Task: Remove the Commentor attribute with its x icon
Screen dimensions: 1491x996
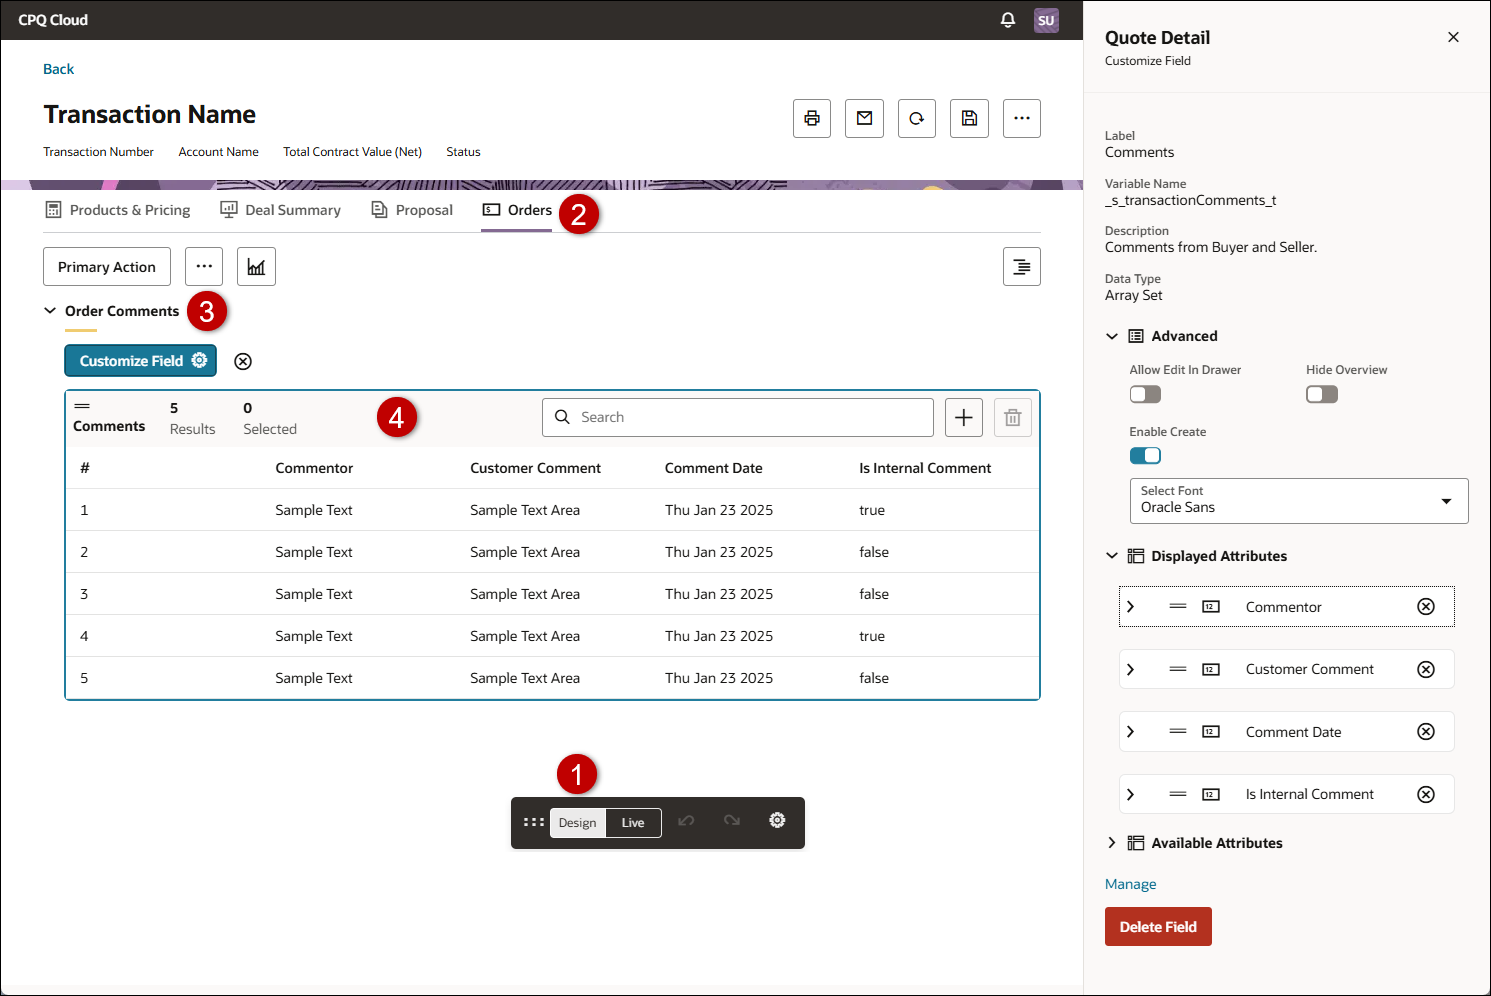Action: [x=1426, y=606]
